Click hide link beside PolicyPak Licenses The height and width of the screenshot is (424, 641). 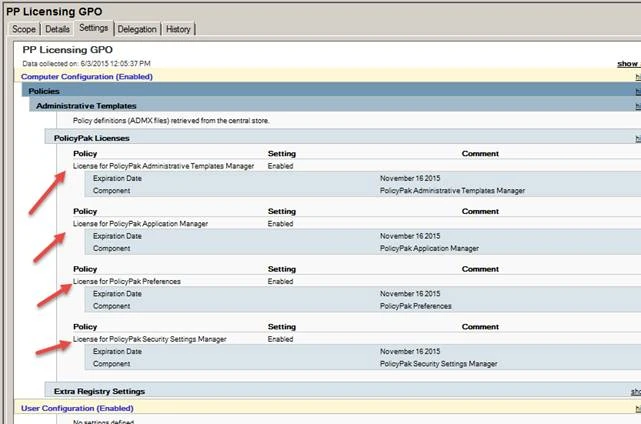pyautogui.click(x=637, y=138)
